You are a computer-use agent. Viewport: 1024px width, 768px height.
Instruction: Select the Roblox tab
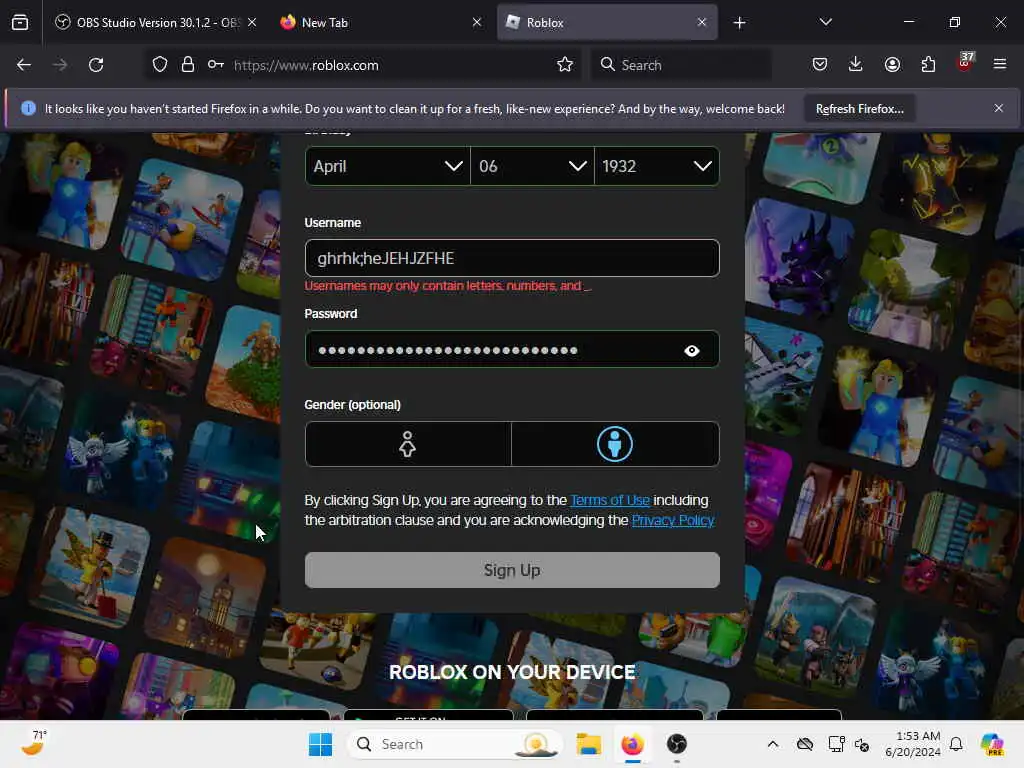point(607,23)
